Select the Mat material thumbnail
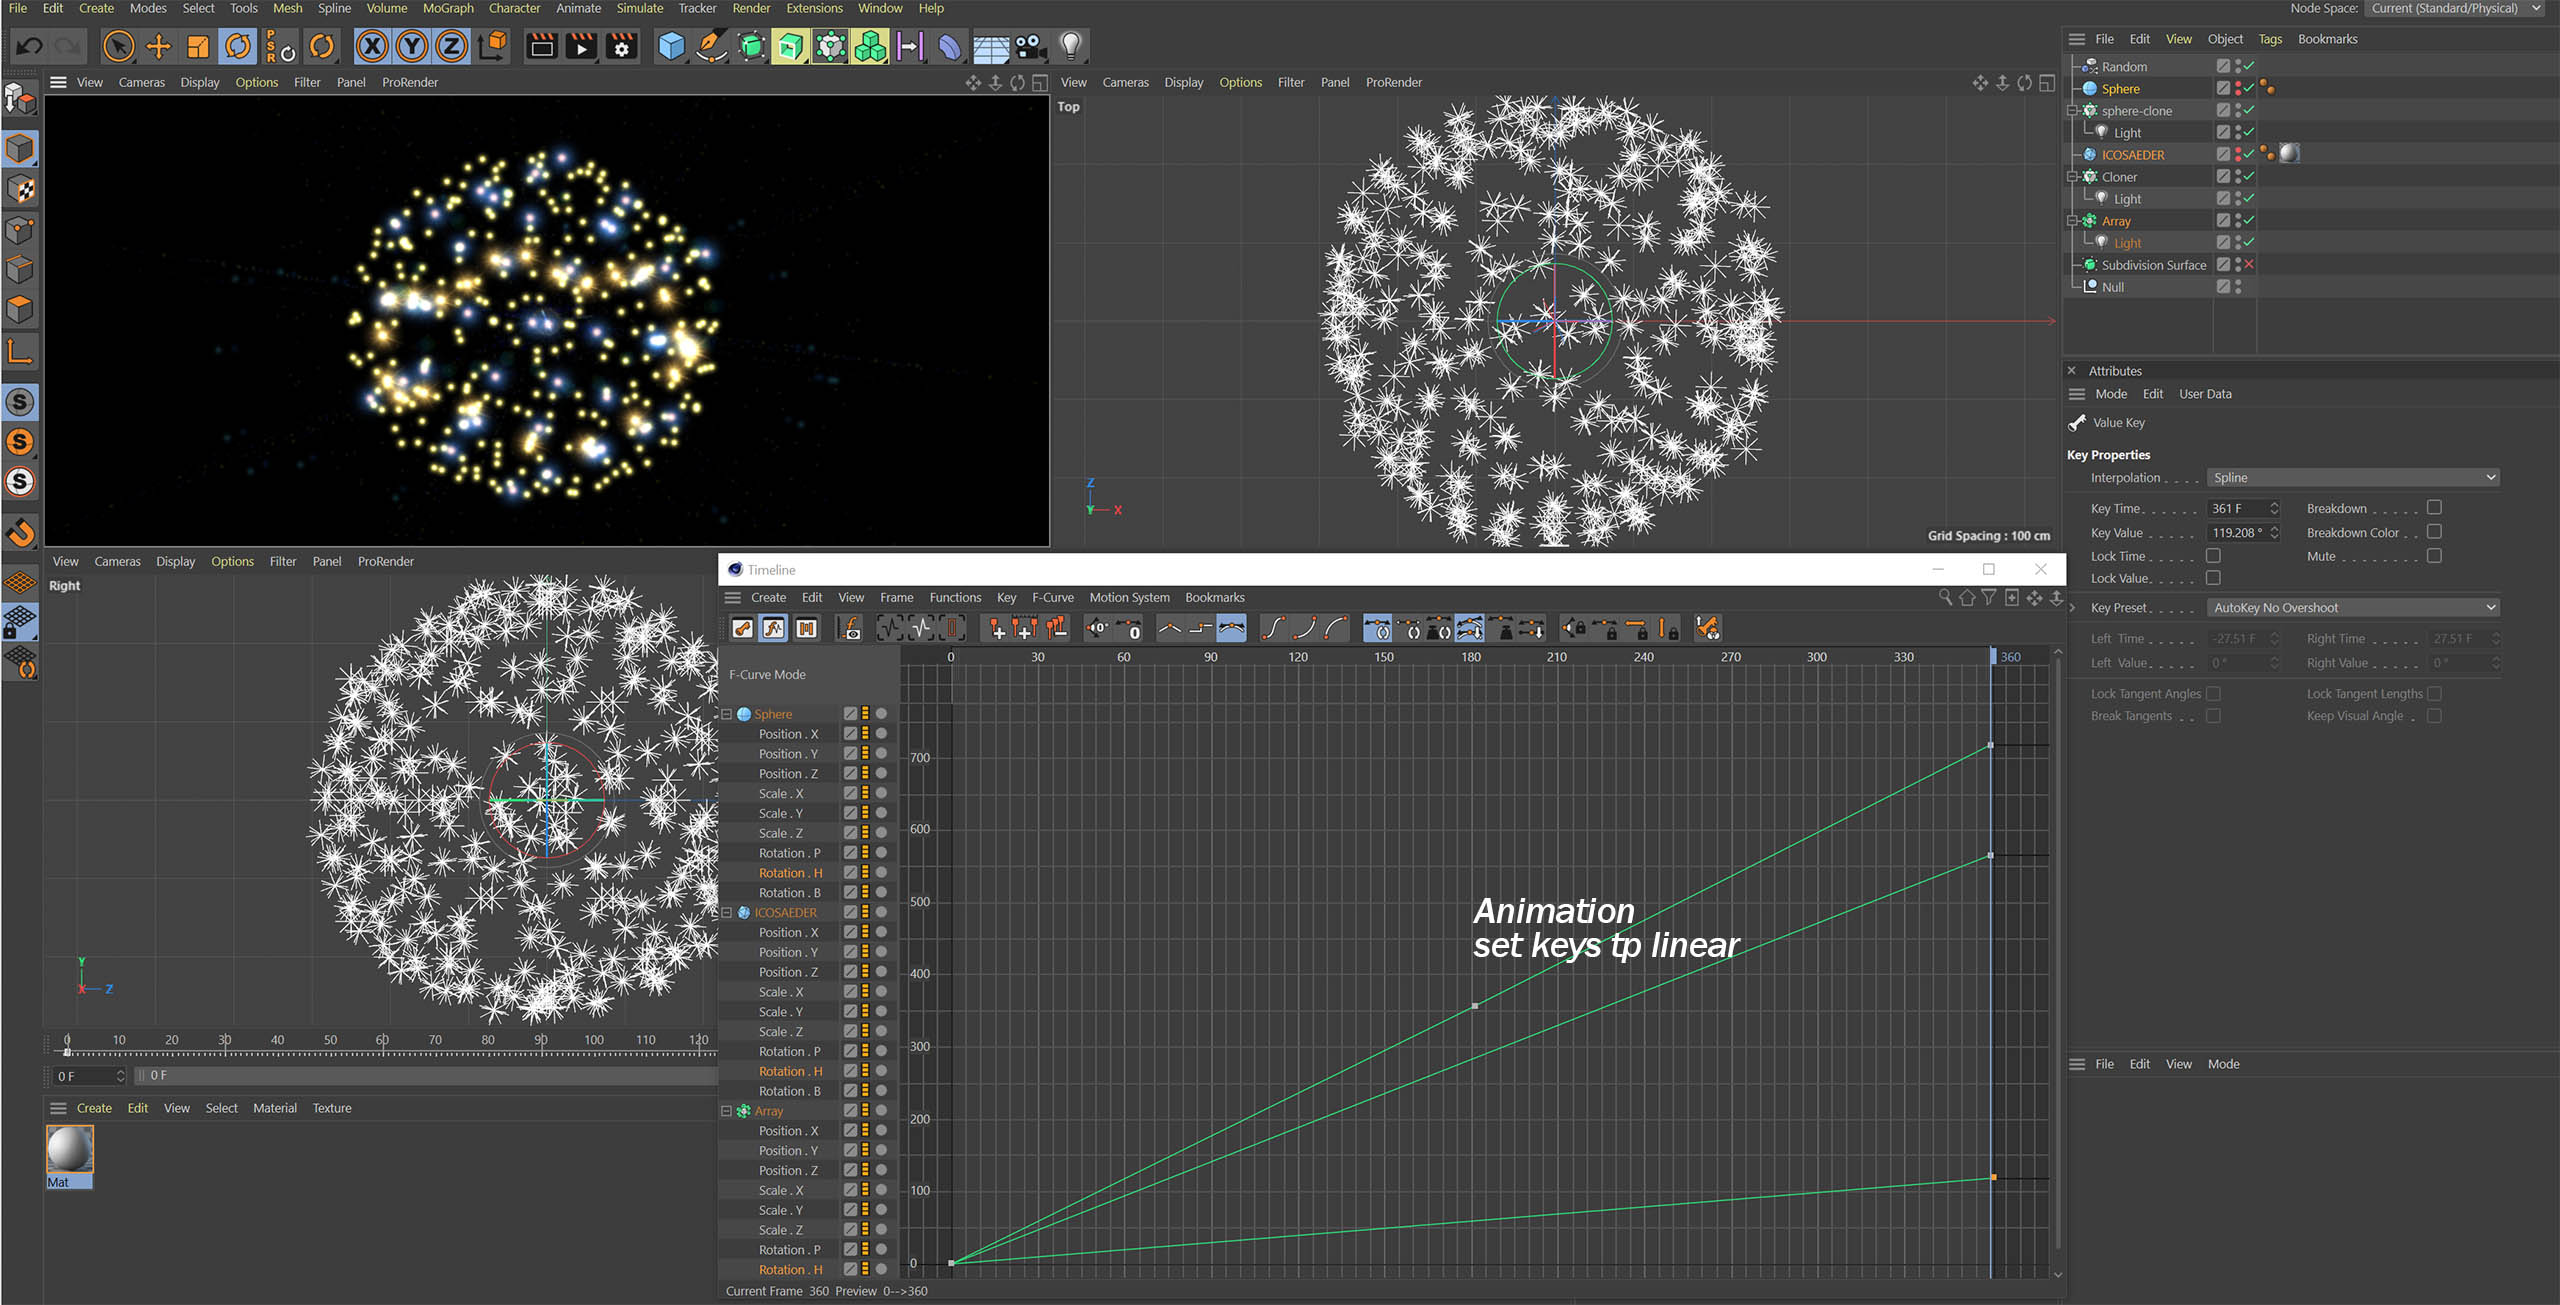Viewport: 2560px width, 1305px height. (x=70, y=1150)
